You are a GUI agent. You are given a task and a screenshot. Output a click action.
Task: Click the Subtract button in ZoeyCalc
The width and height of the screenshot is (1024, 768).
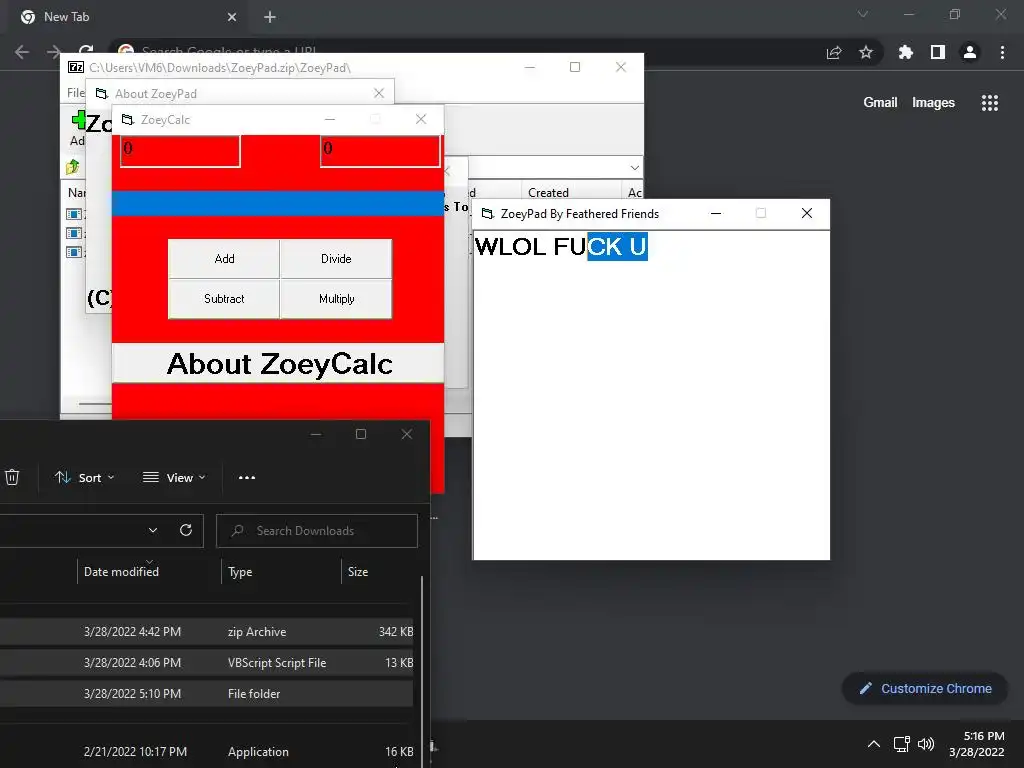click(x=224, y=299)
